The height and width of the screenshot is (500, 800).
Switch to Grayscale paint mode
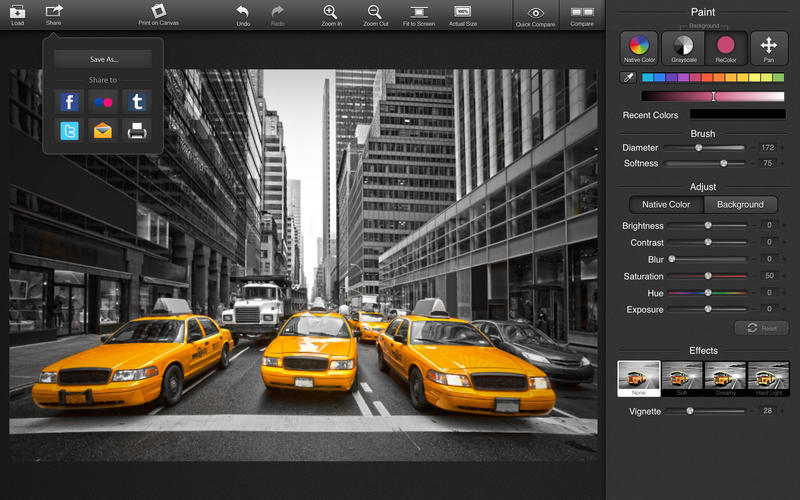[x=683, y=47]
